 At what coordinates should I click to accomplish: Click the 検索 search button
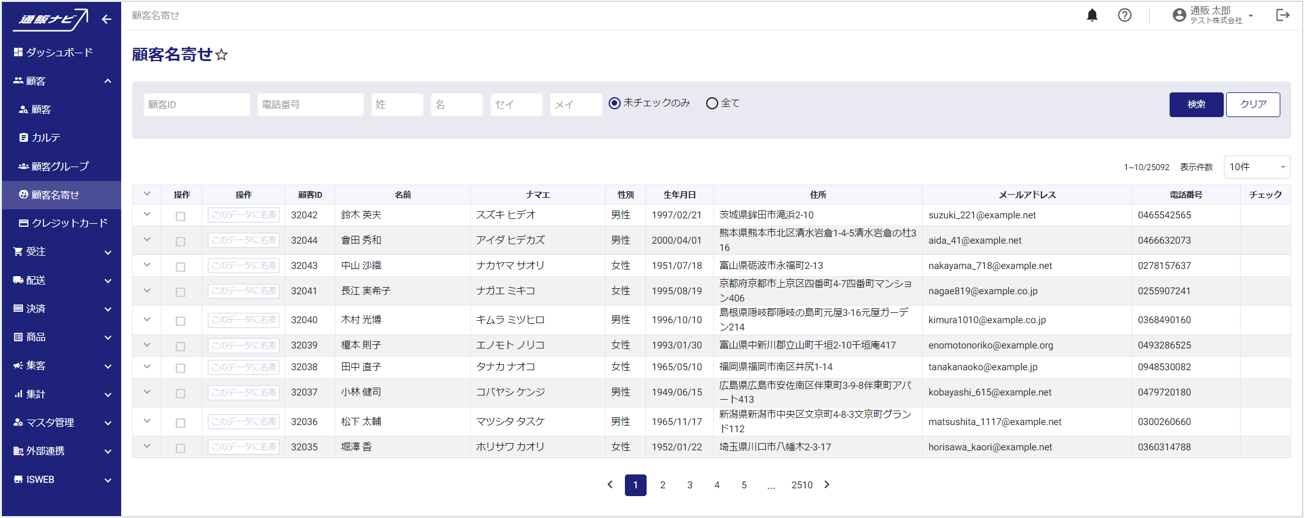coord(1196,104)
